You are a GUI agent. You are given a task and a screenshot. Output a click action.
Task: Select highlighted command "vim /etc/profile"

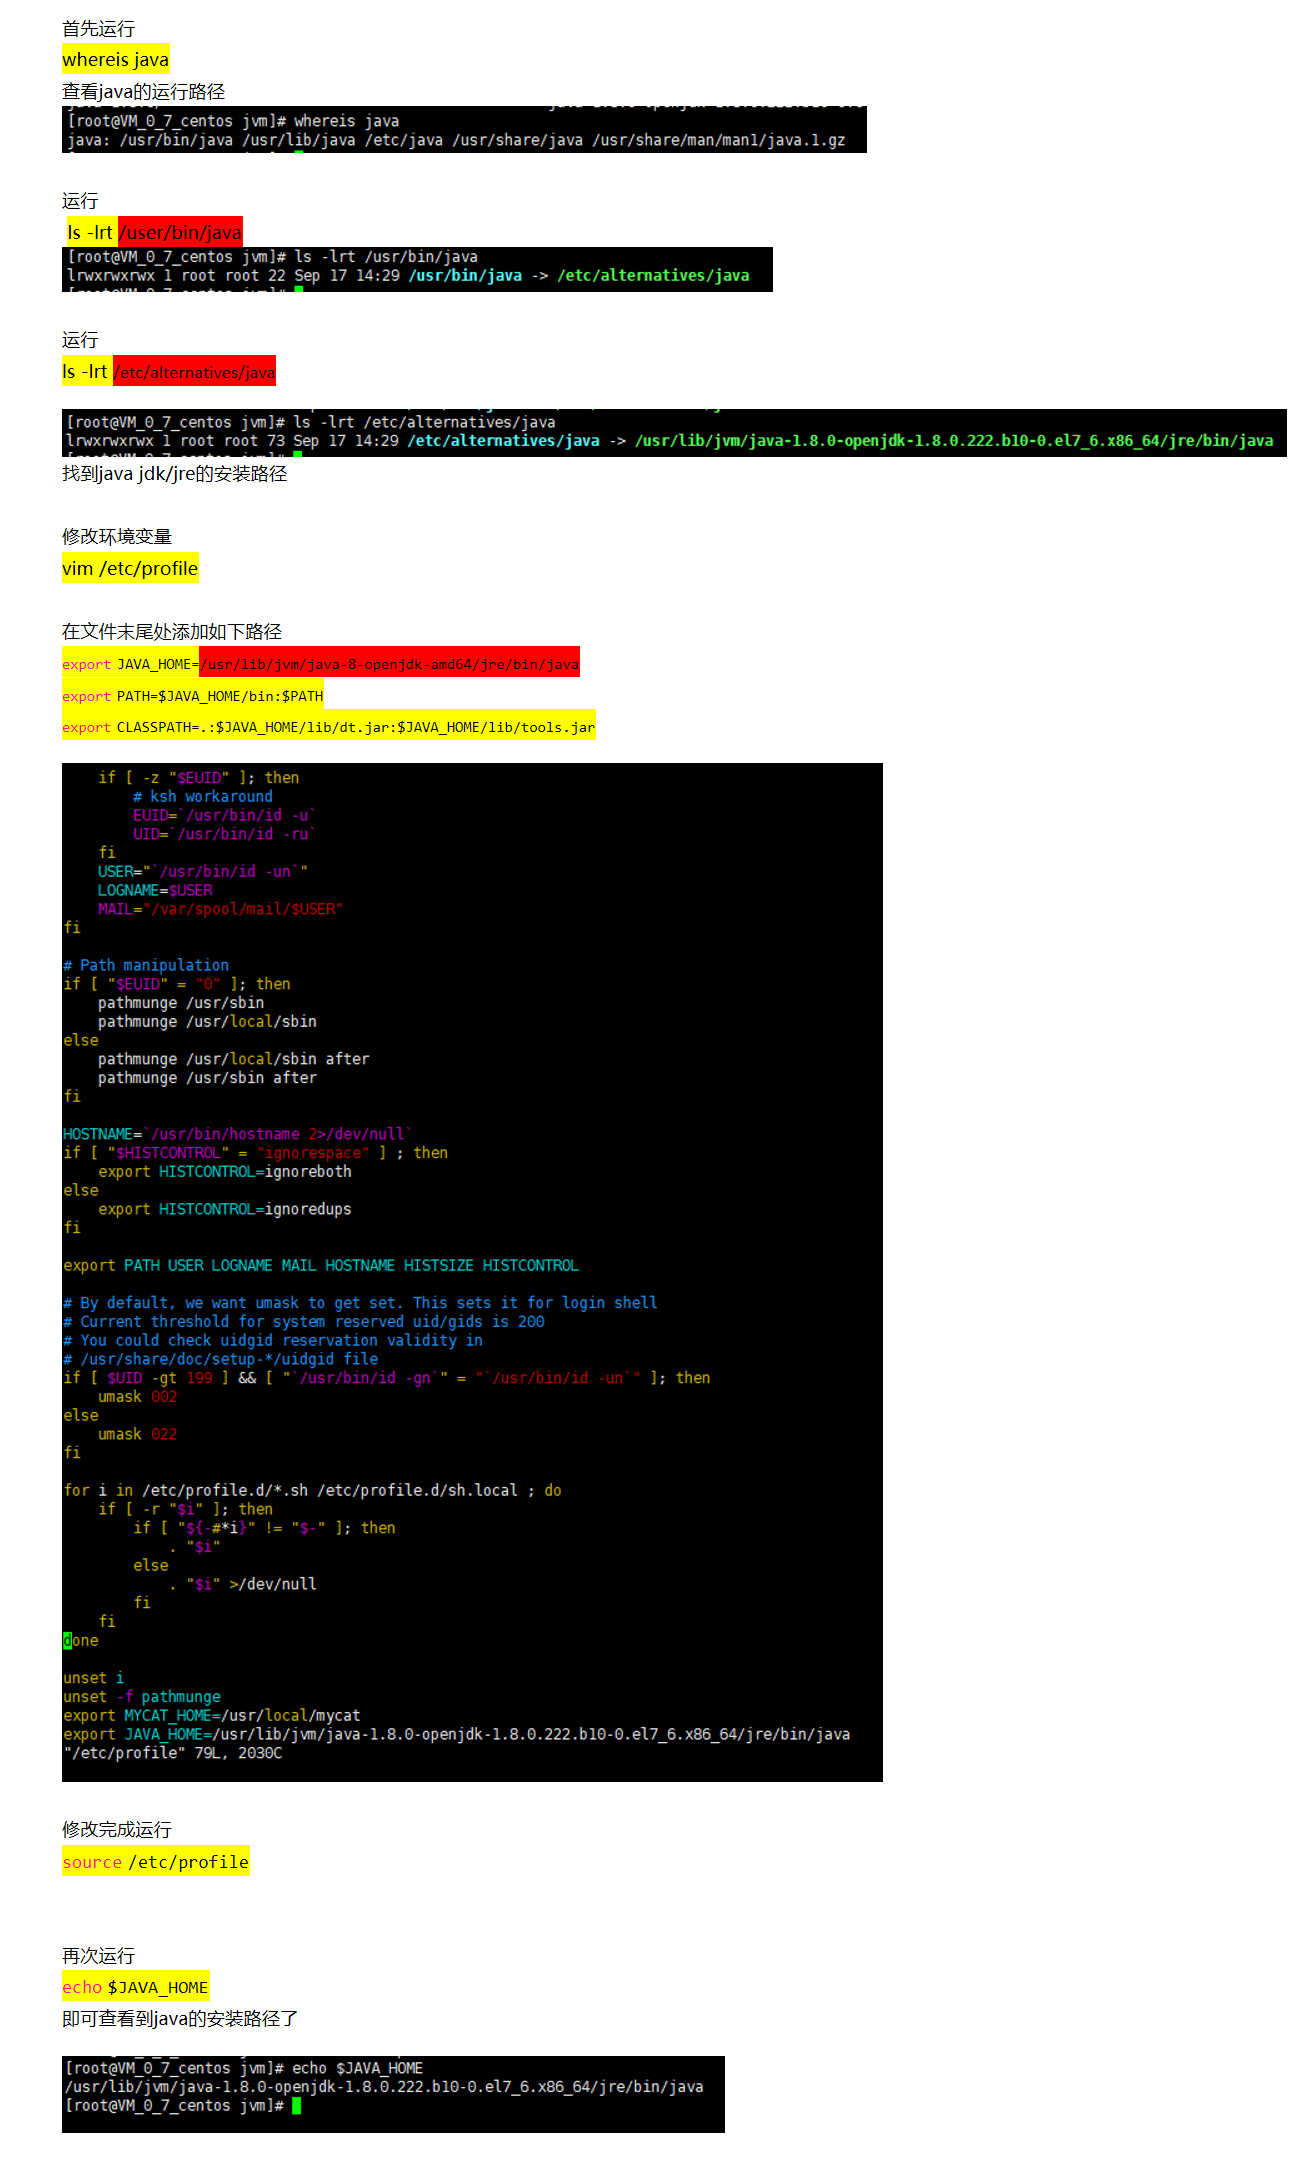click(x=130, y=568)
